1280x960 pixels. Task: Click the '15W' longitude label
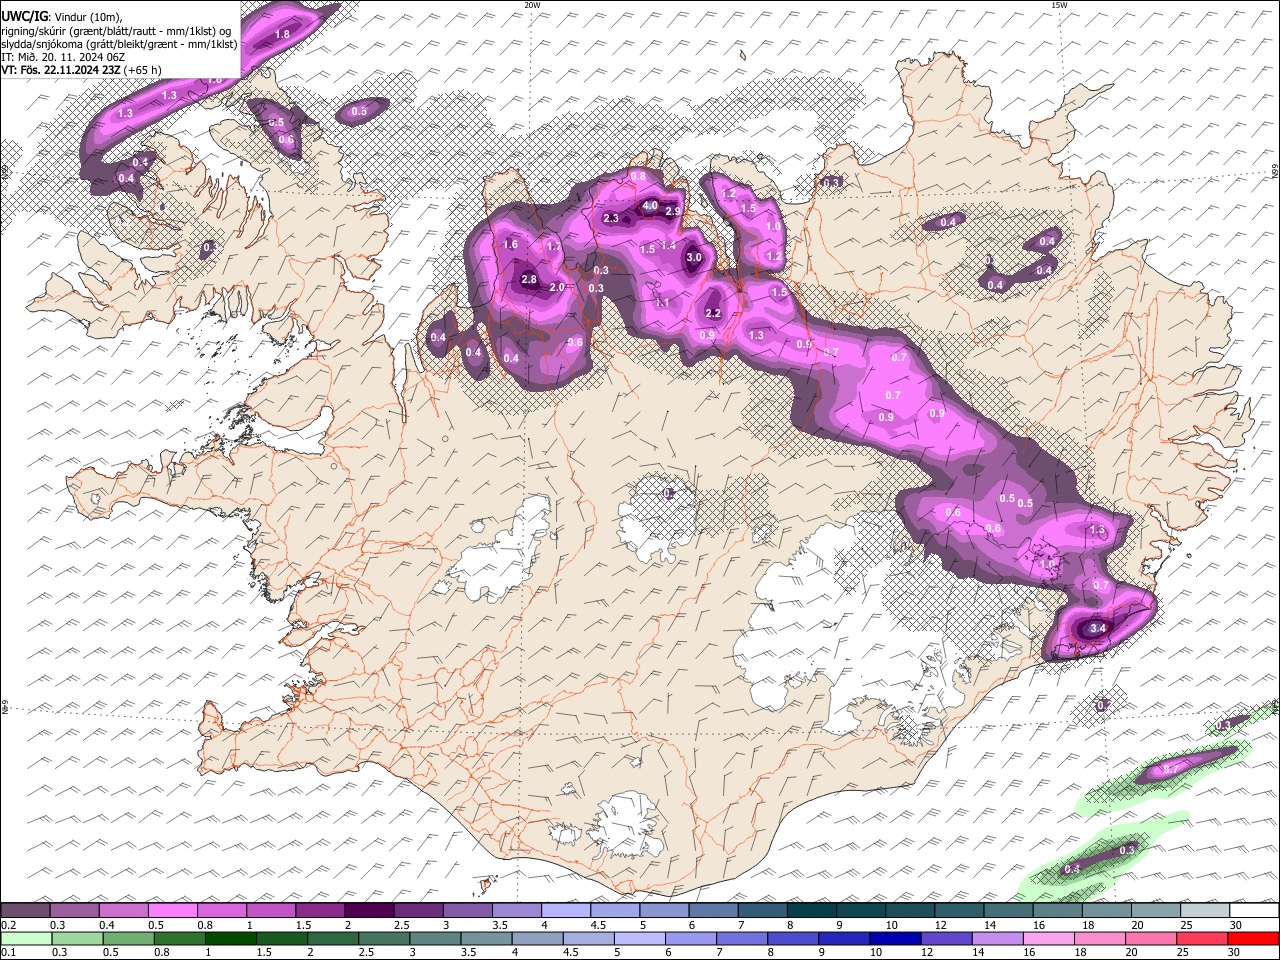tap(1059, 5)
